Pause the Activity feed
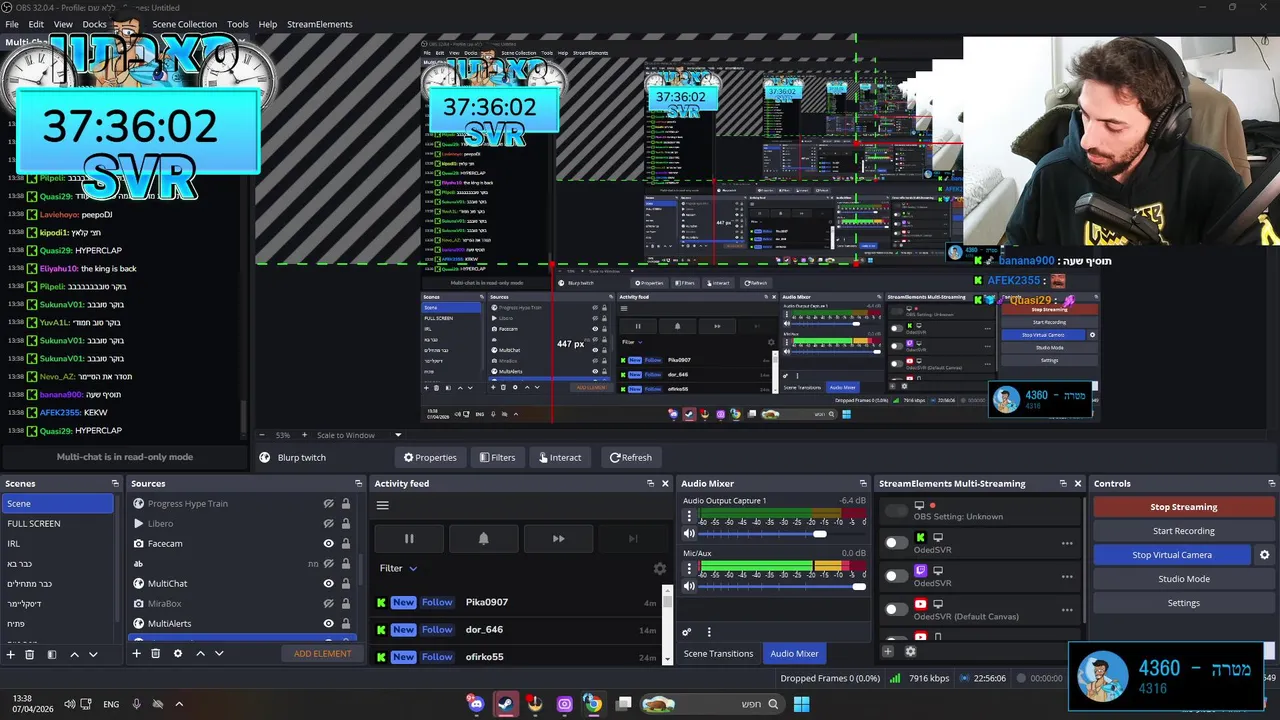This screenshot has width=1280, height=720. pyautogui.click(x=409, y=538)
